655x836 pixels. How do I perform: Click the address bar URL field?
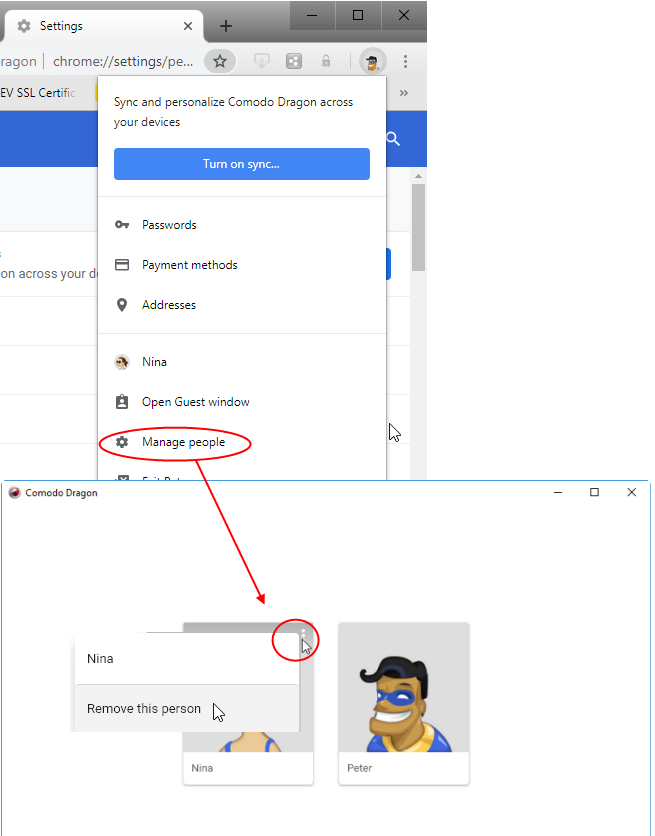click(x=123, y=61)
